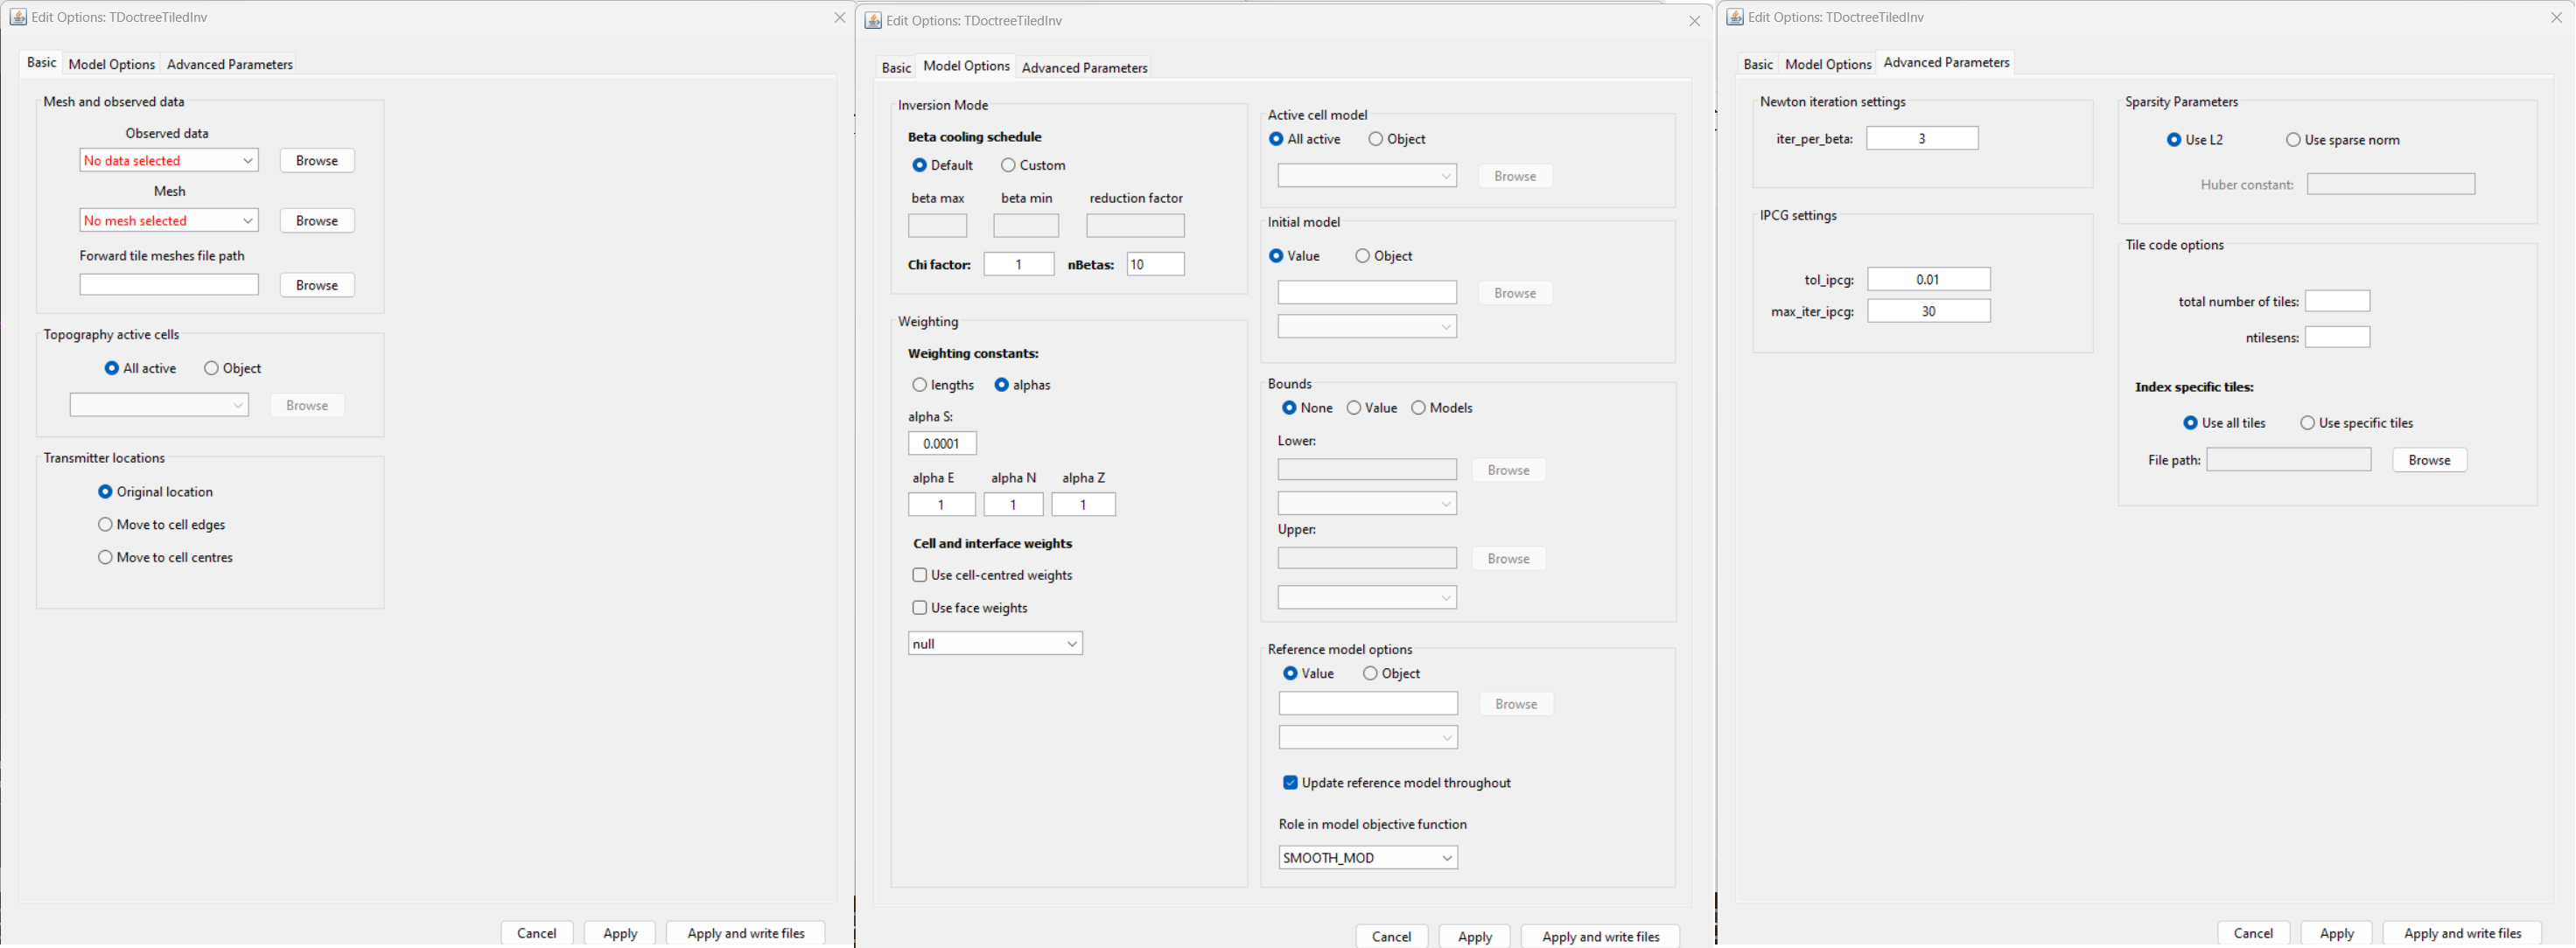Select Use specific tiles option
The height and width of the screenshot is (948, 2576).
coord(2356,423)
